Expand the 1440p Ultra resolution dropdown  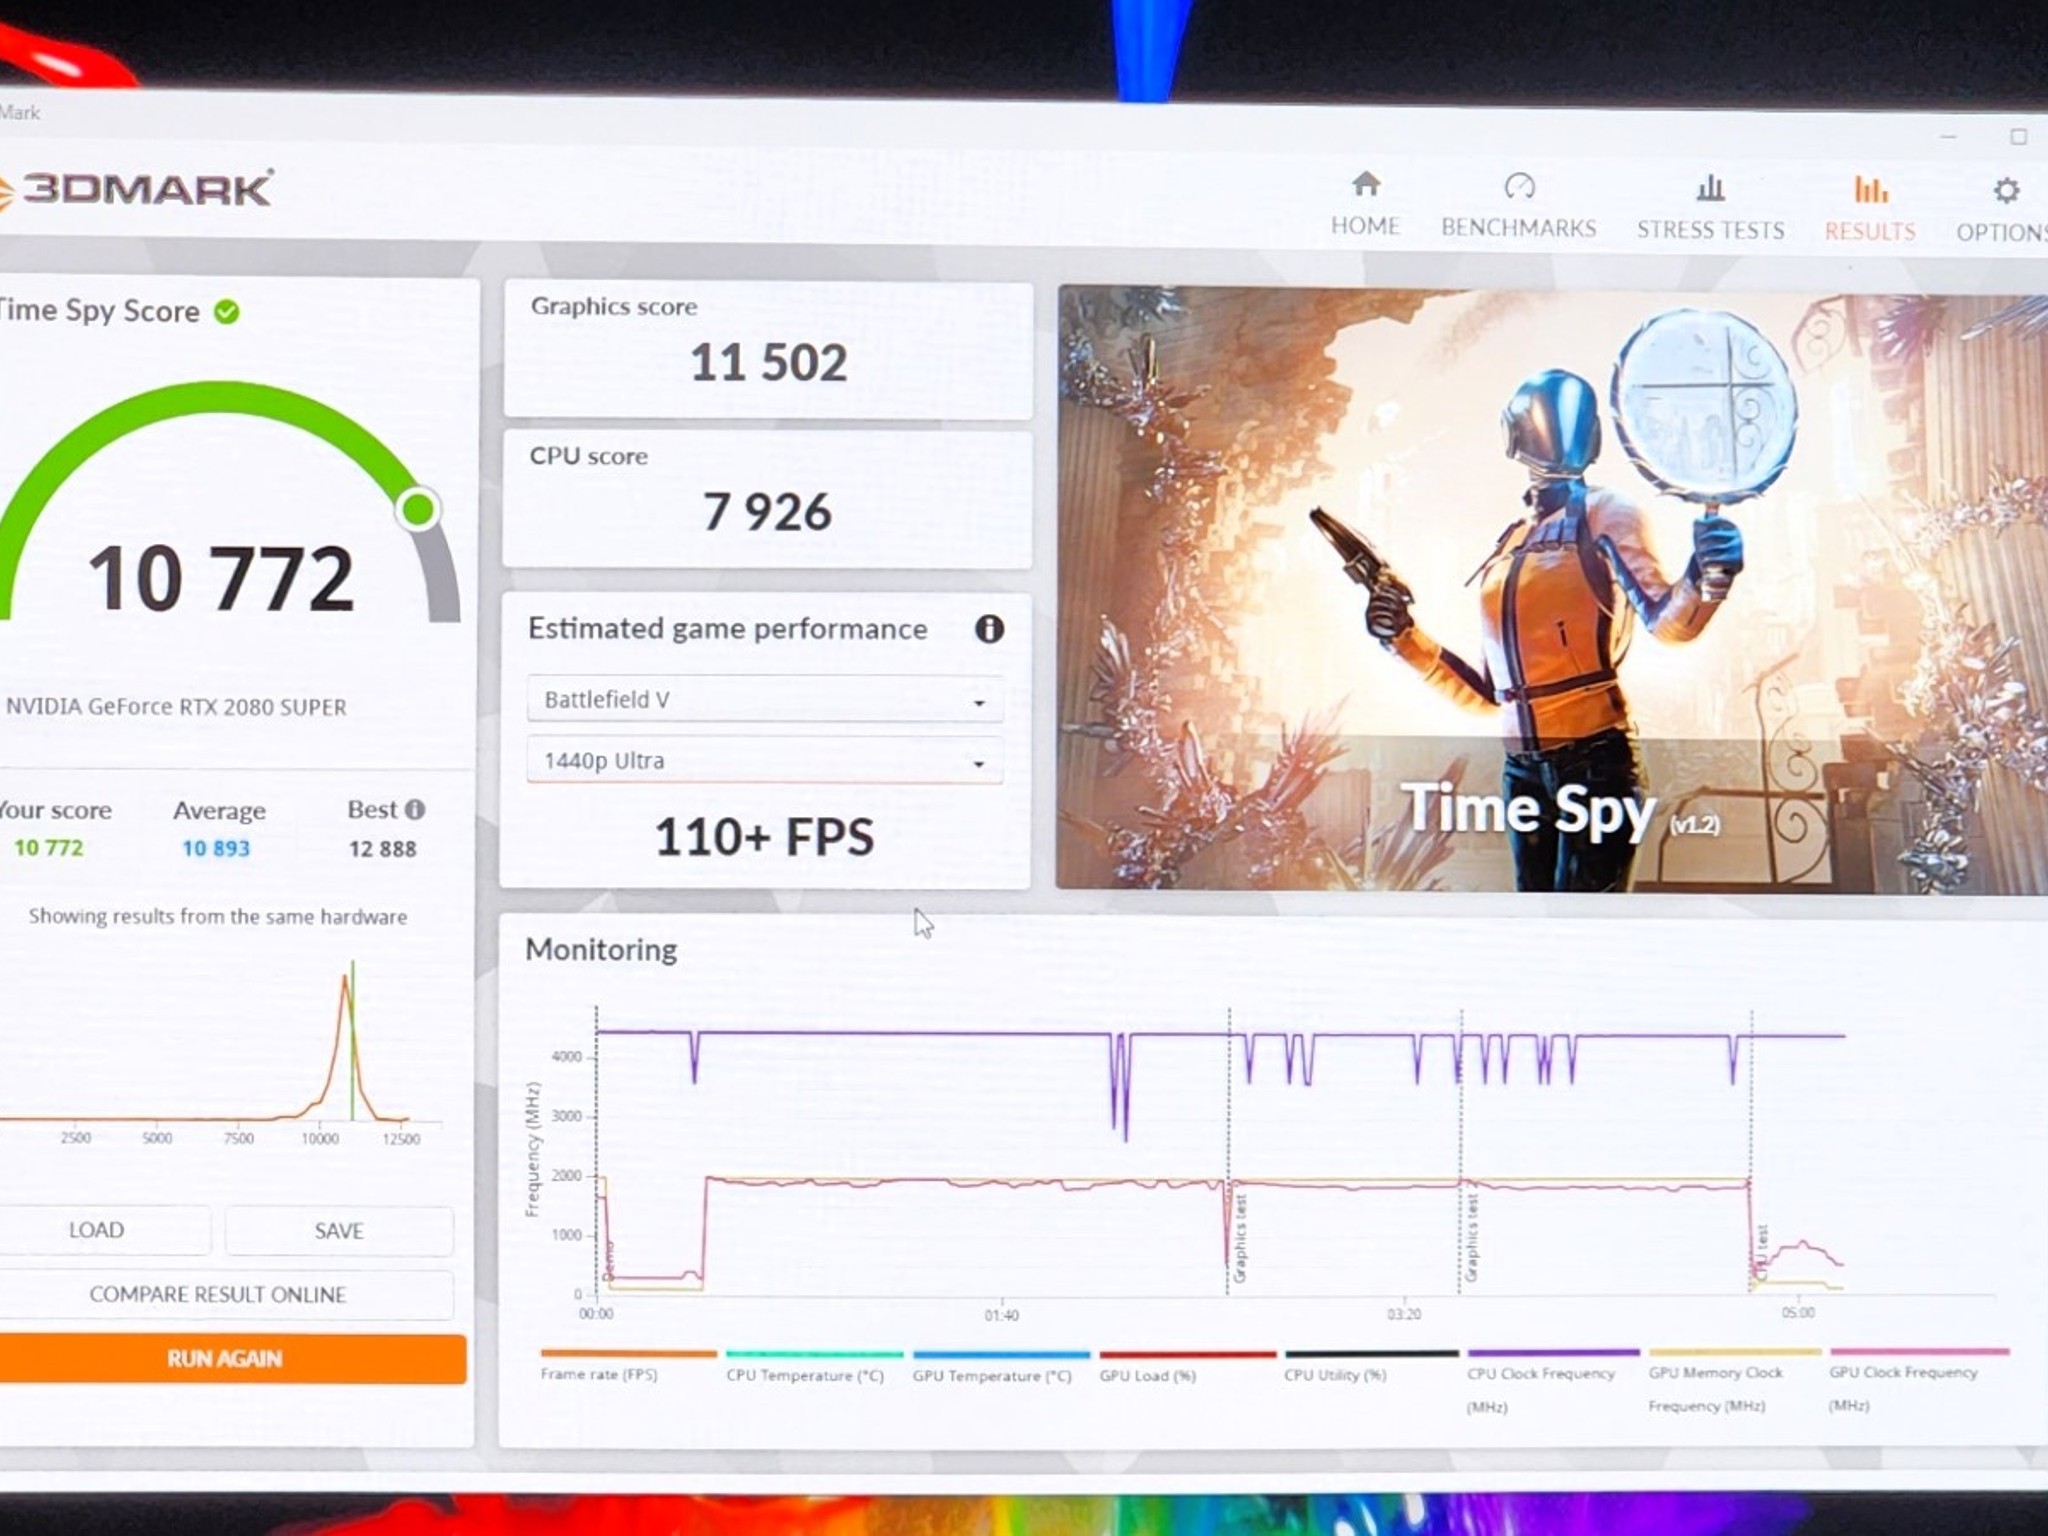pos(765,761)
